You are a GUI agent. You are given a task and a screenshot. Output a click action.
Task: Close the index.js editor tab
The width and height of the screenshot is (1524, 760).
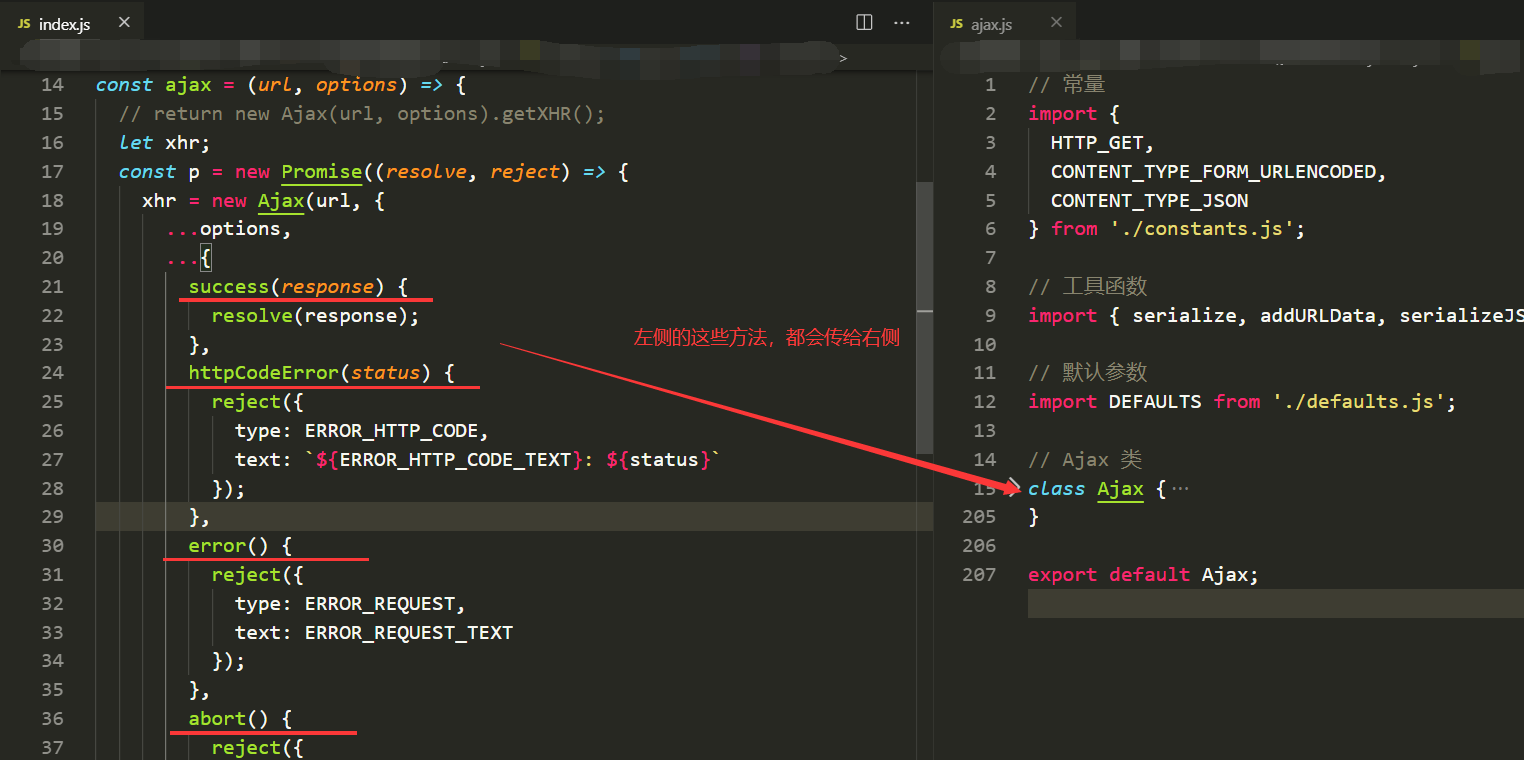pos(124,23)
